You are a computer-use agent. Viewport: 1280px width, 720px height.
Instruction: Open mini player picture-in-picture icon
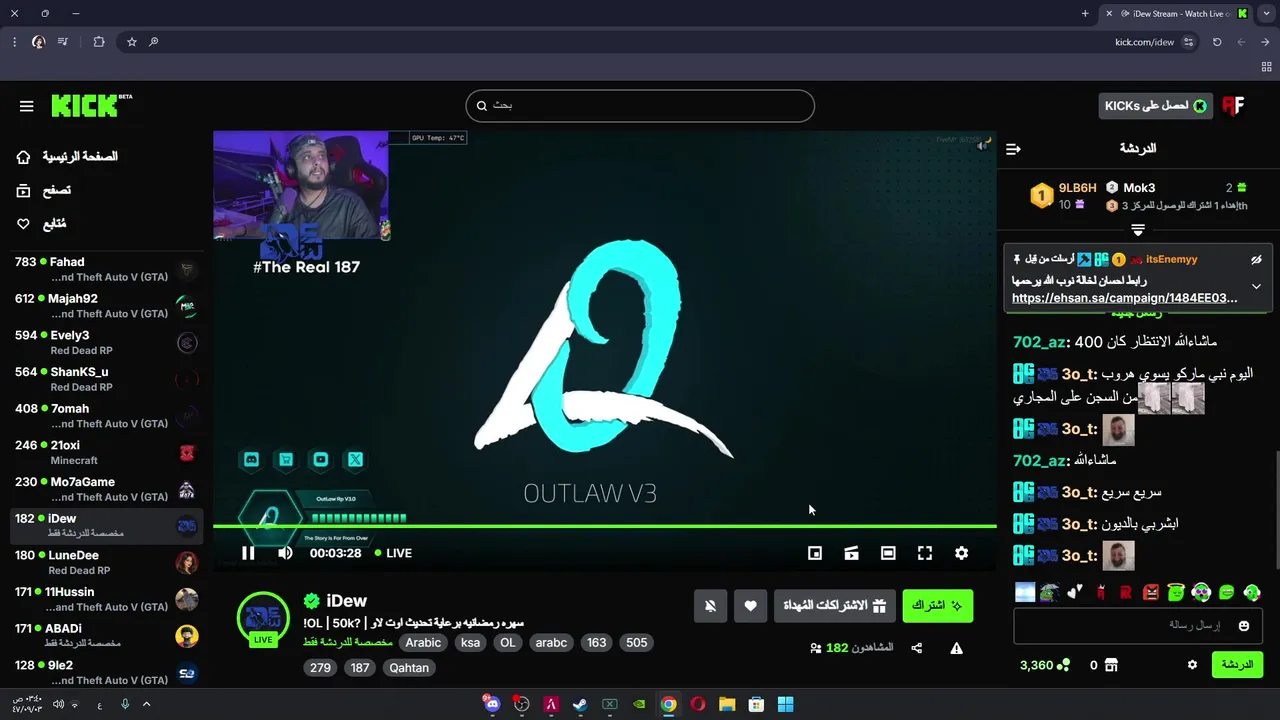pyautogui.click(x=815, y=553)
